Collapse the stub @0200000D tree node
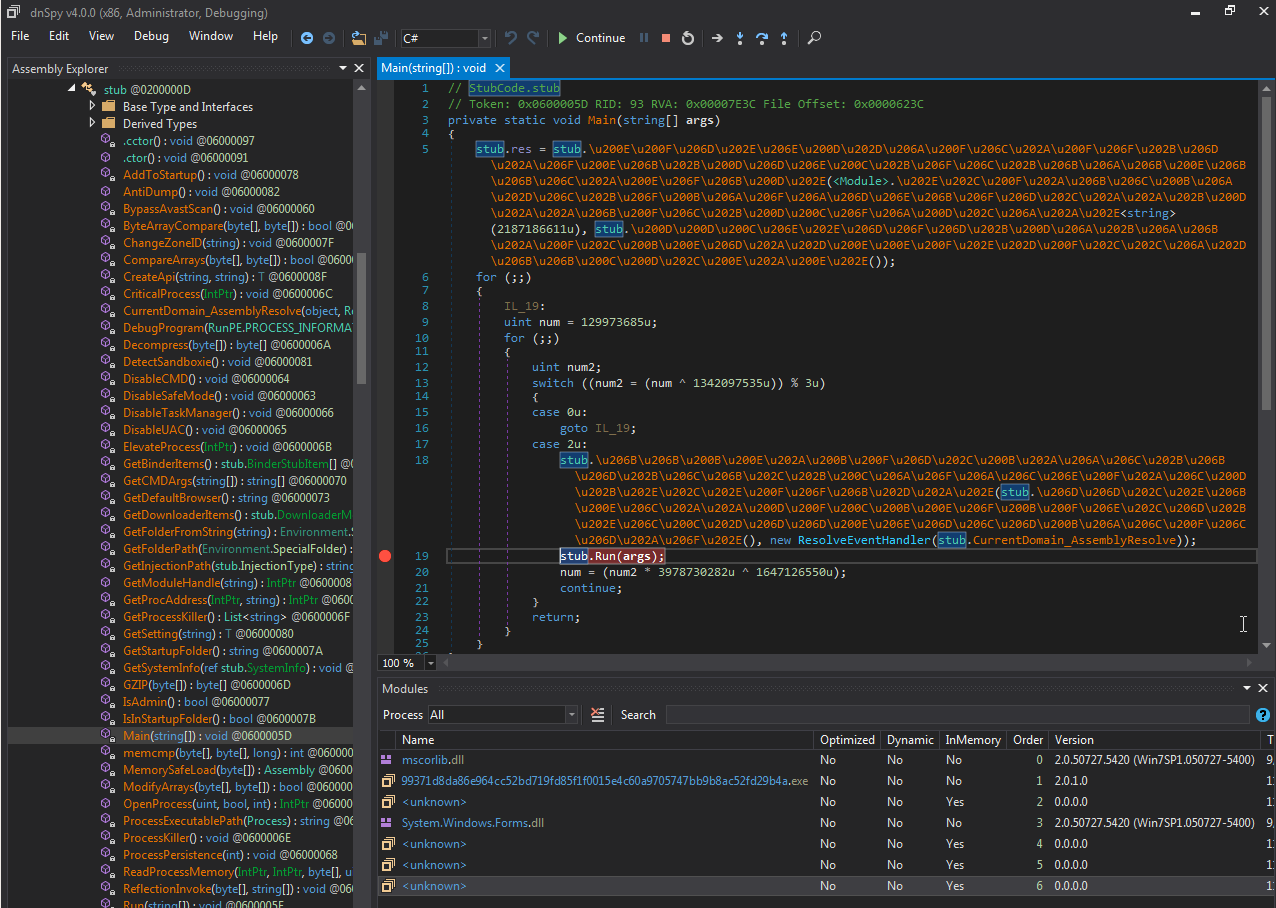Screen dimensions: 1276x908 pos(72,89)
